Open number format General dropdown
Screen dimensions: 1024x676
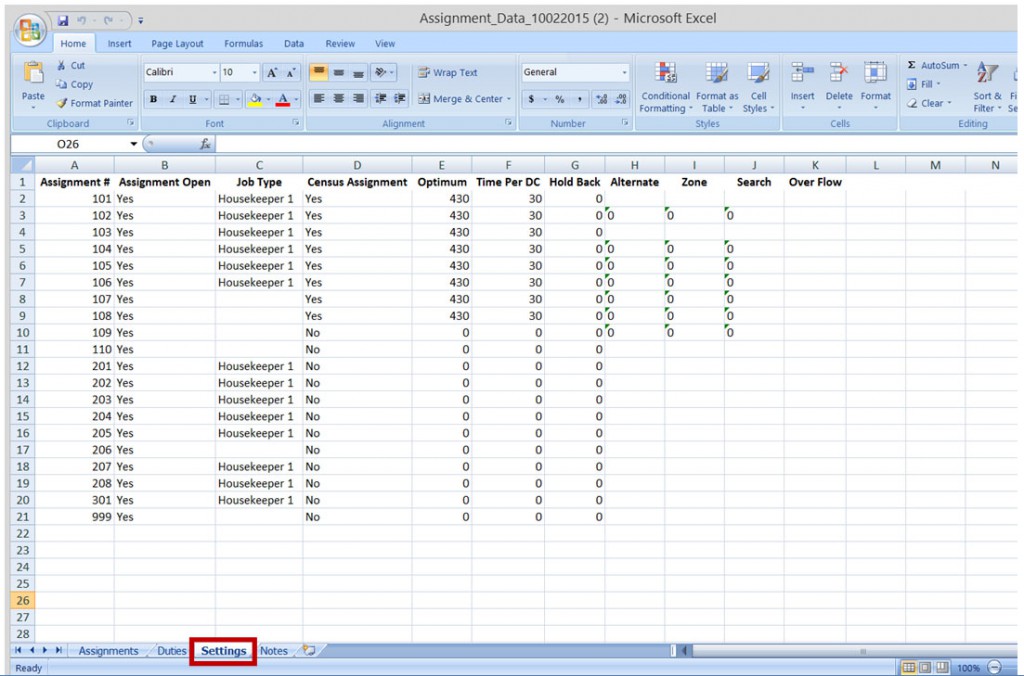tap(624, 72)
